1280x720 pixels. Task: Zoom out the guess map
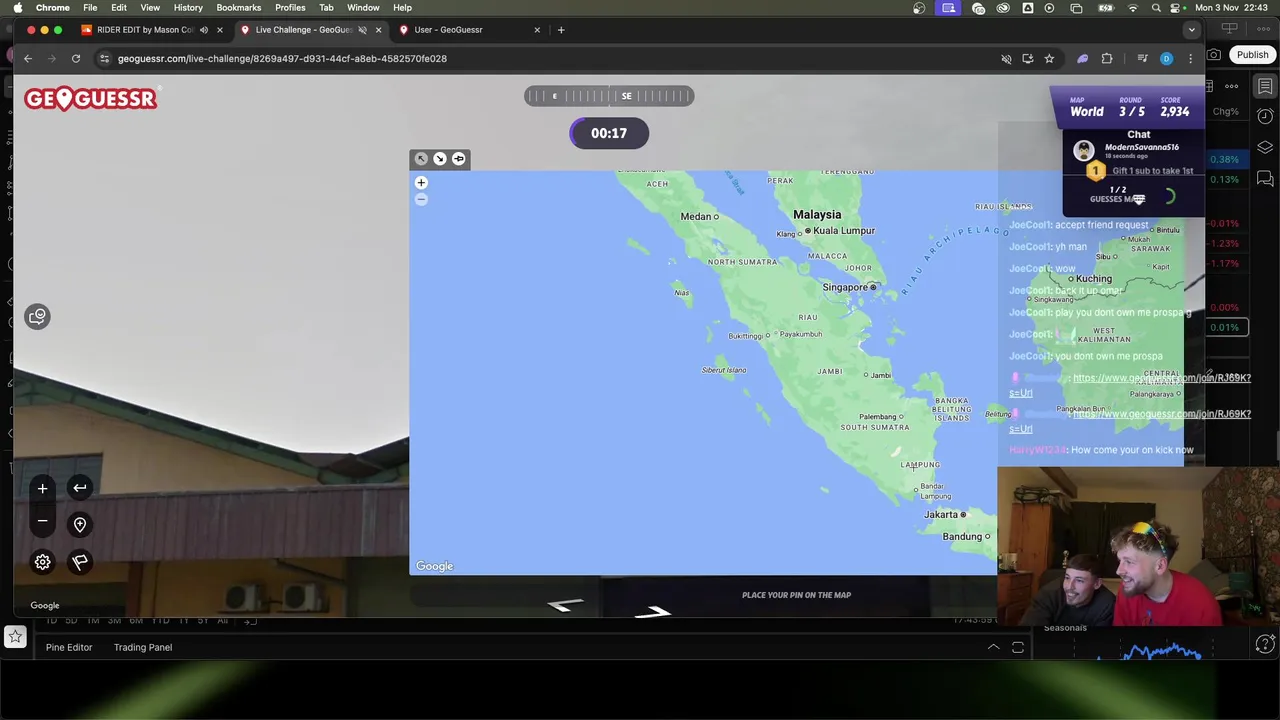(421, 199)
